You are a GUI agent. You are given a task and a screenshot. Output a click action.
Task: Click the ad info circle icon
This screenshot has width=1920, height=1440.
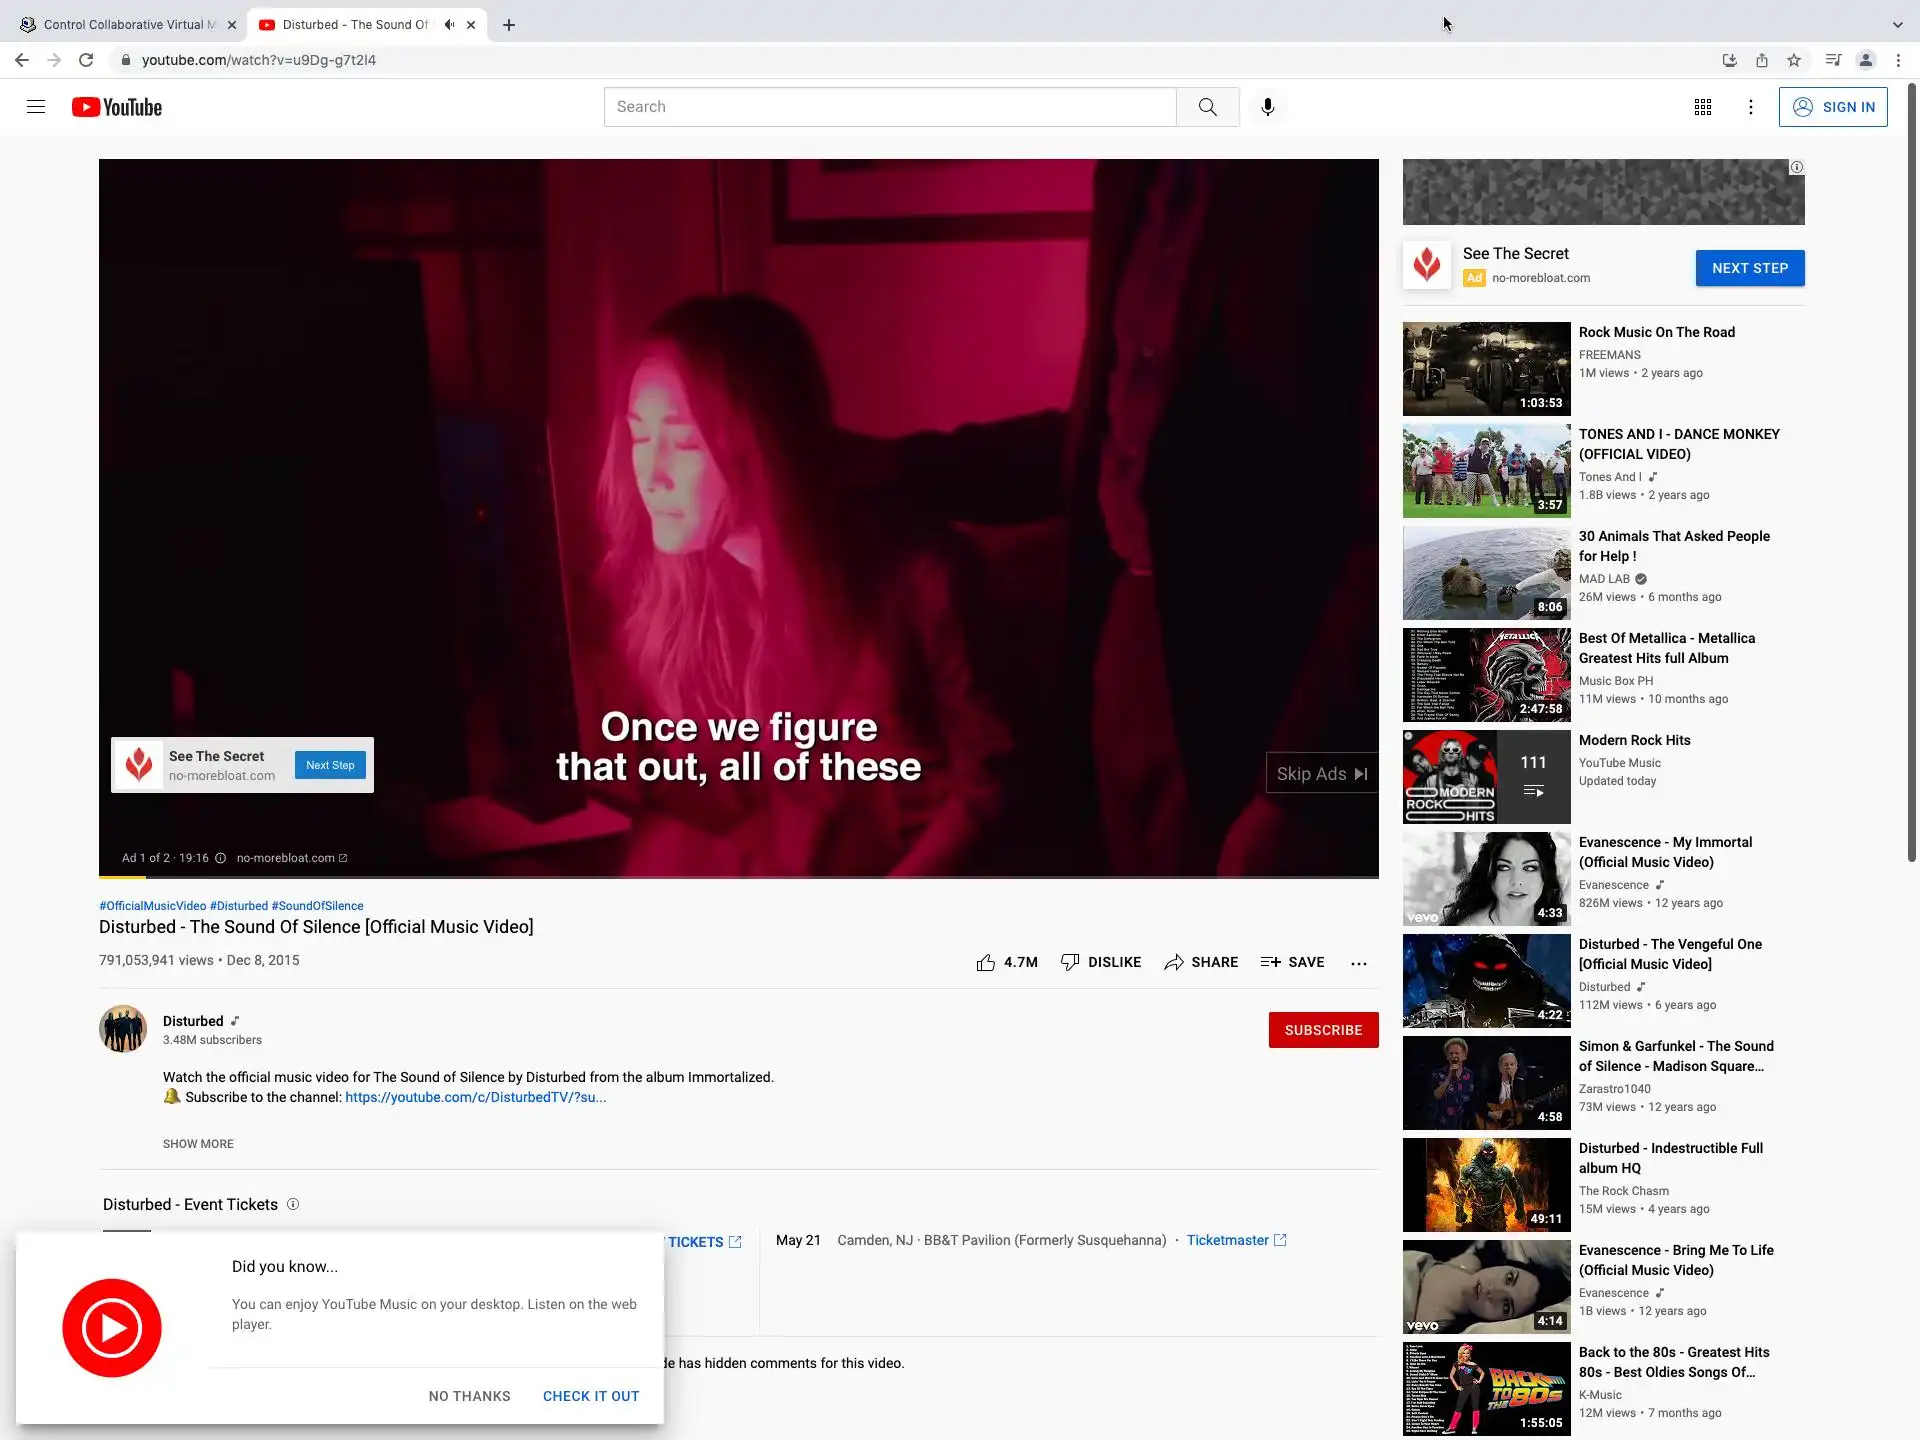click(220, 858)
